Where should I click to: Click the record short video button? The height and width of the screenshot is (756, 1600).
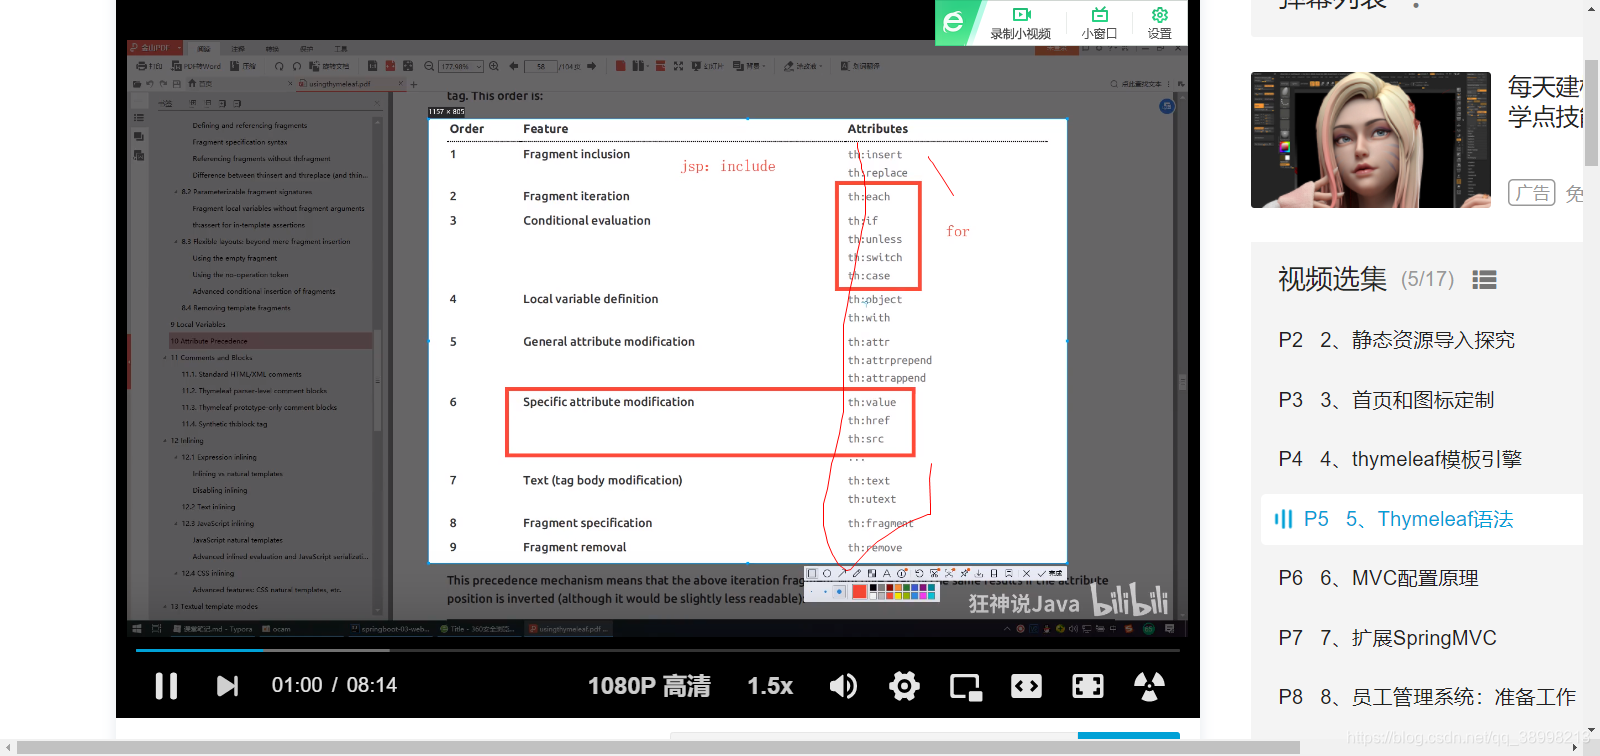tap(1021, 22)
